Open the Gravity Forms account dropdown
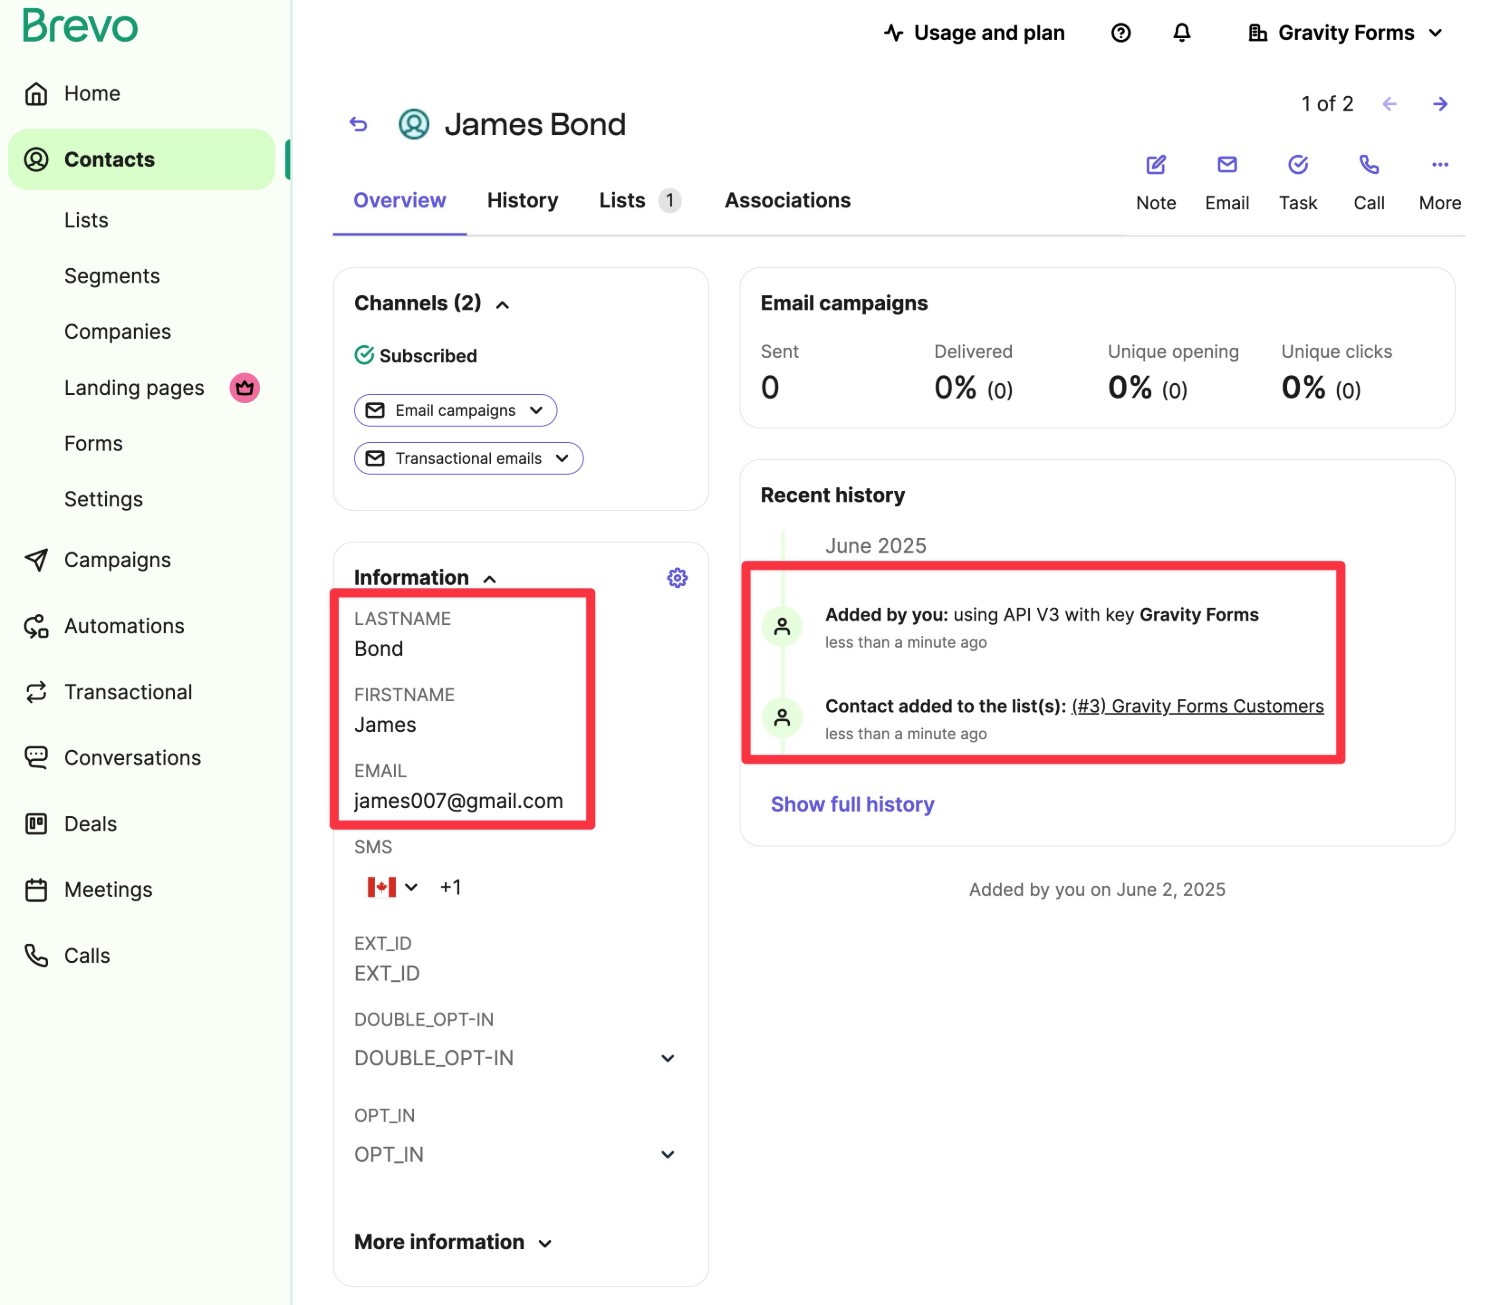 [1345, 33]
